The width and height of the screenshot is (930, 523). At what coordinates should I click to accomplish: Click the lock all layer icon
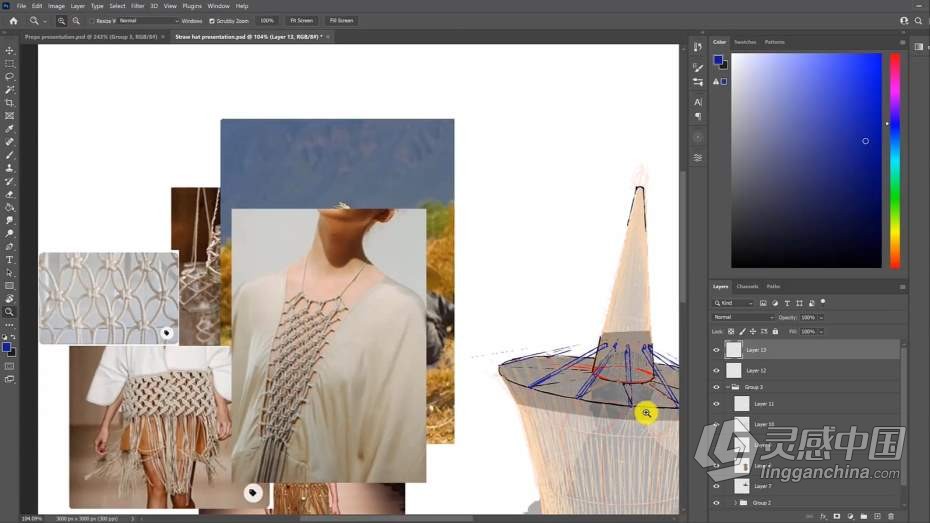774,331
